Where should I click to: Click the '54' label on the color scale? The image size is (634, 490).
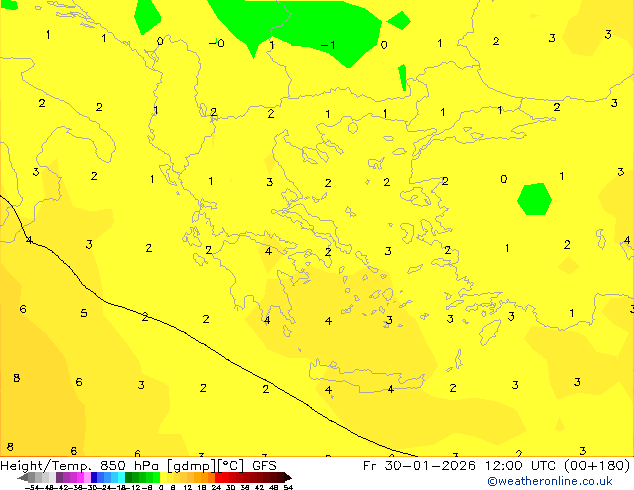(288, 487)
